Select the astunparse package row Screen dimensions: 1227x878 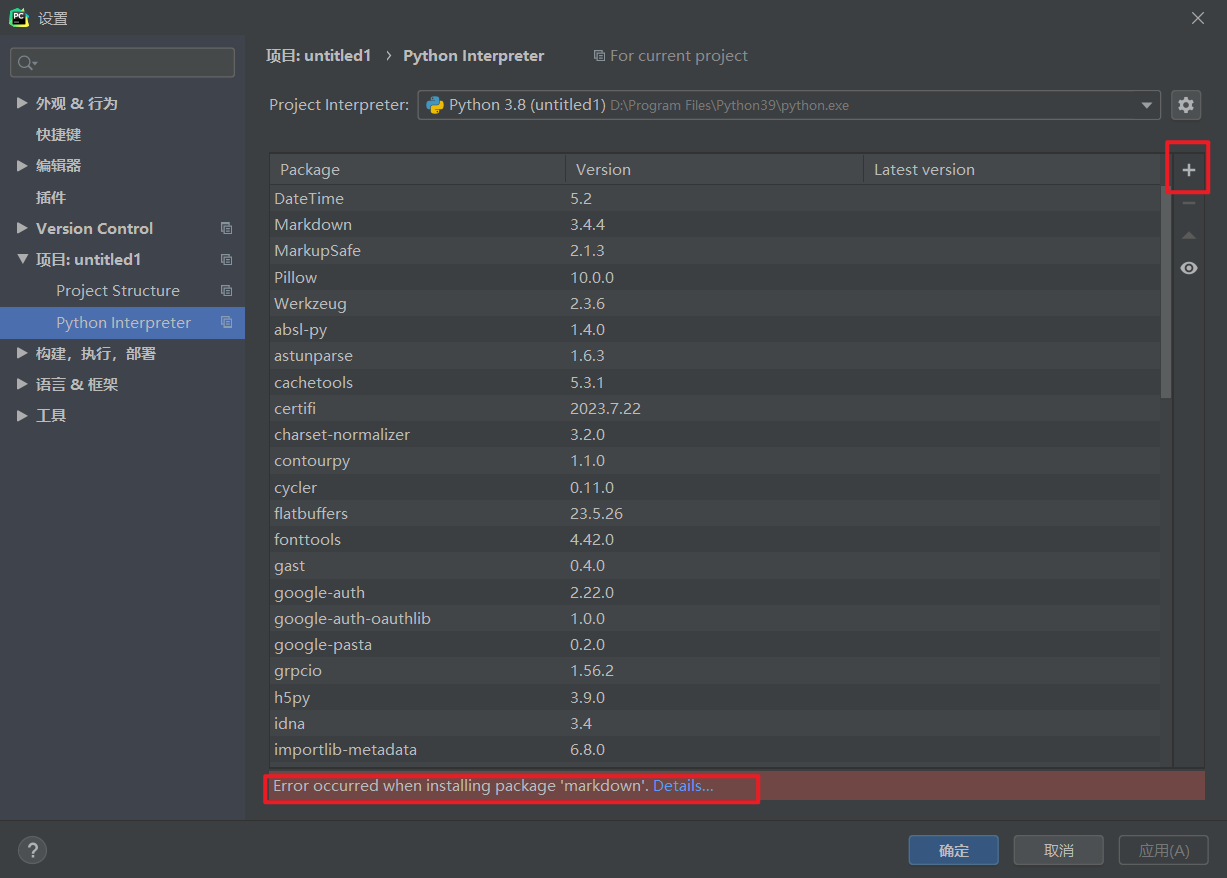pos(715,355)
